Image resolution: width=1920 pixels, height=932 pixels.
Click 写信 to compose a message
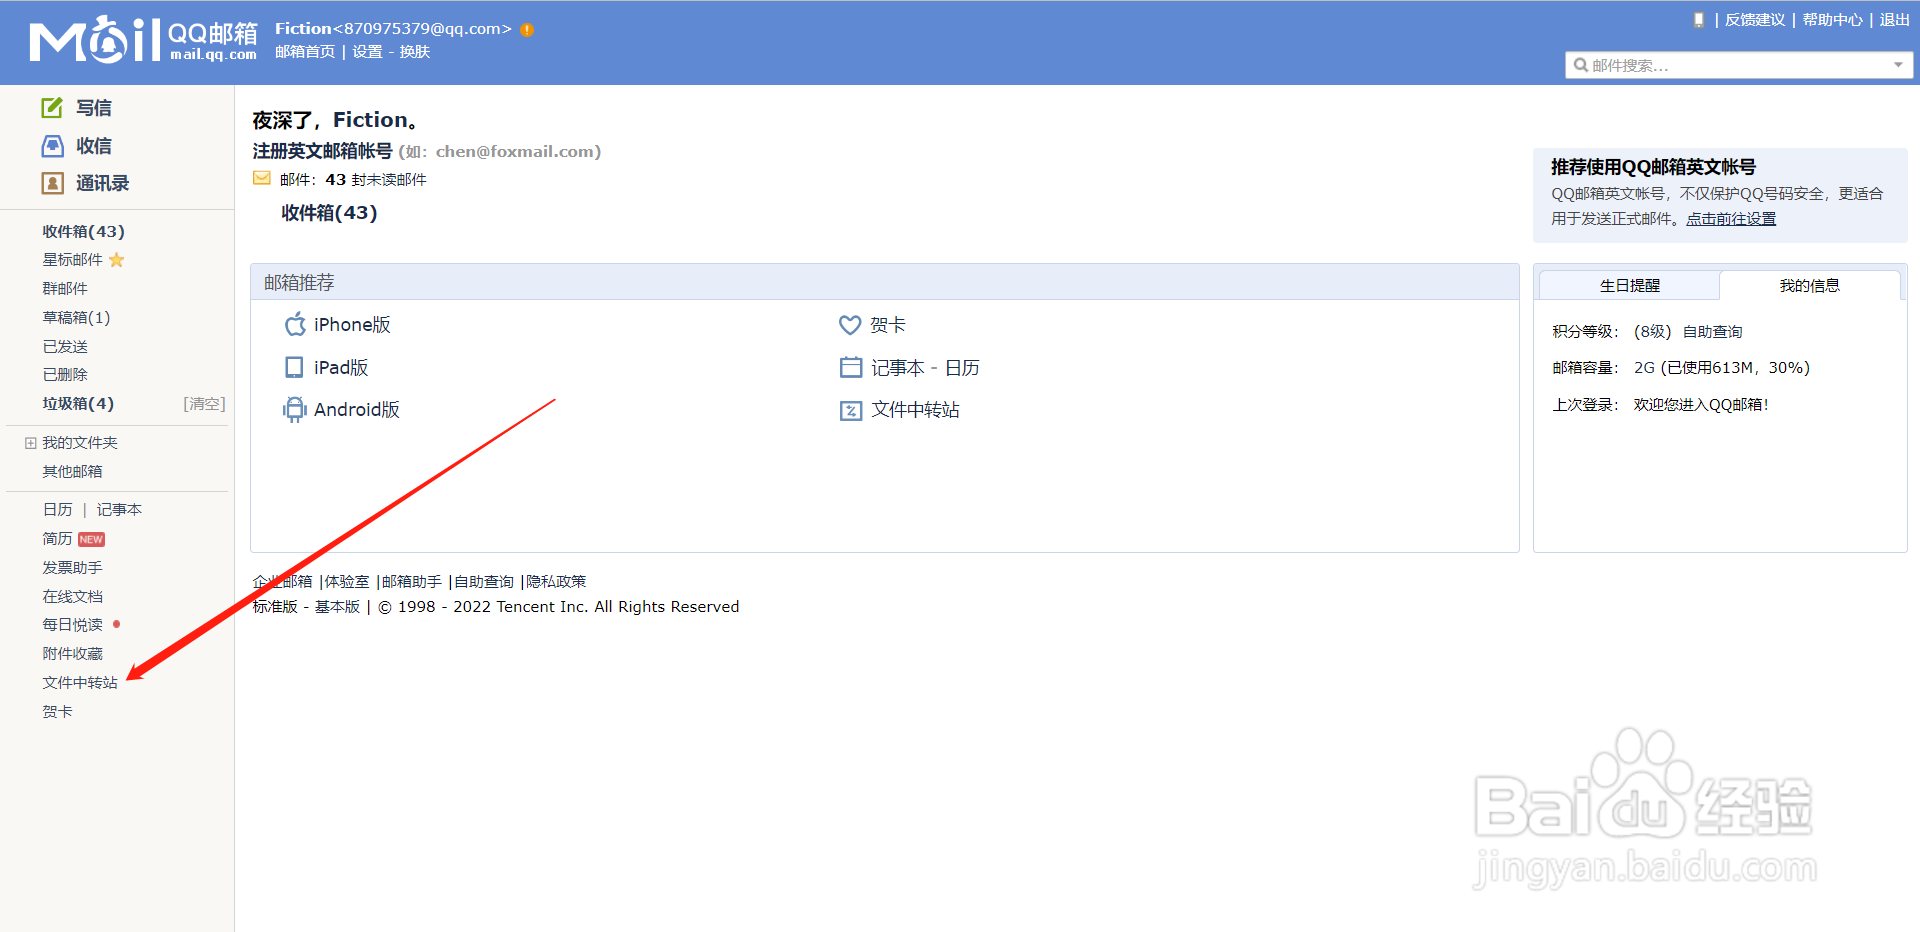click(94, 108)
